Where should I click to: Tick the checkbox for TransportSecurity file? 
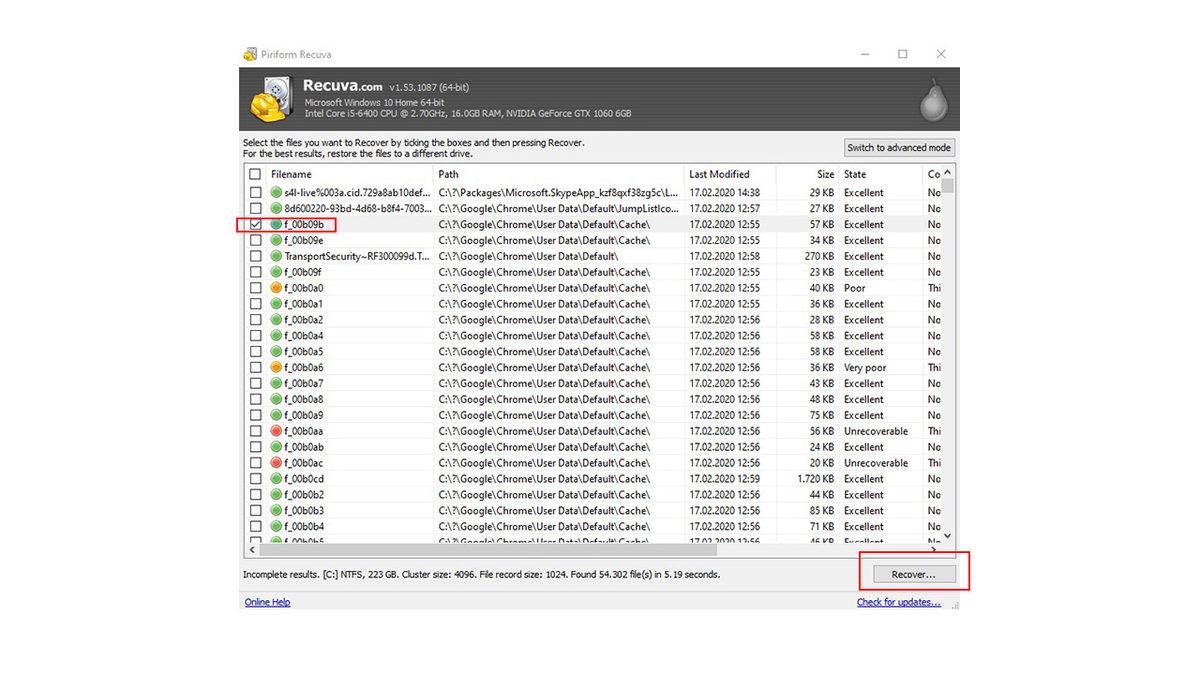point(255,256)
